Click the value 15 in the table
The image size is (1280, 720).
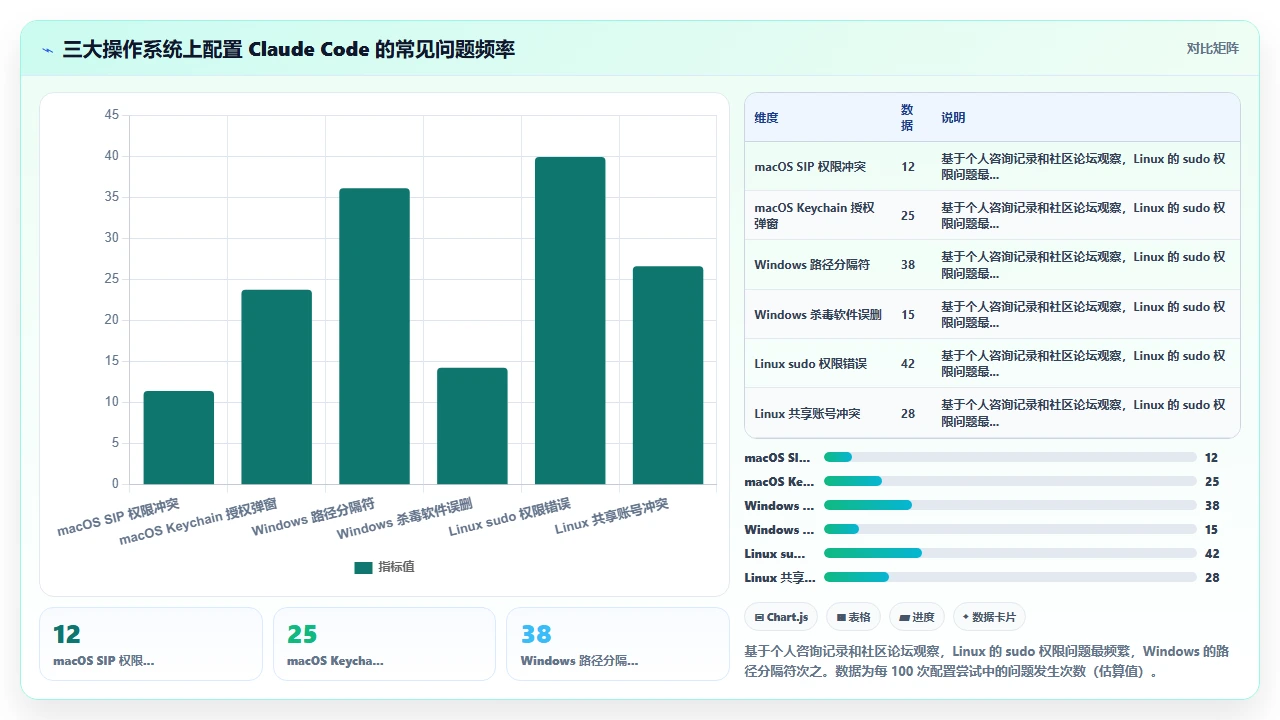[x=908, y=315]
